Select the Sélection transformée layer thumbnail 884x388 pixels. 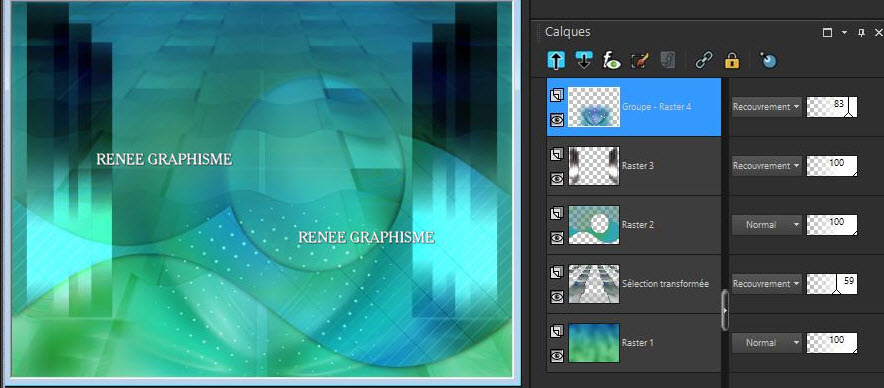pyautogui.click(x=594, y=284)
